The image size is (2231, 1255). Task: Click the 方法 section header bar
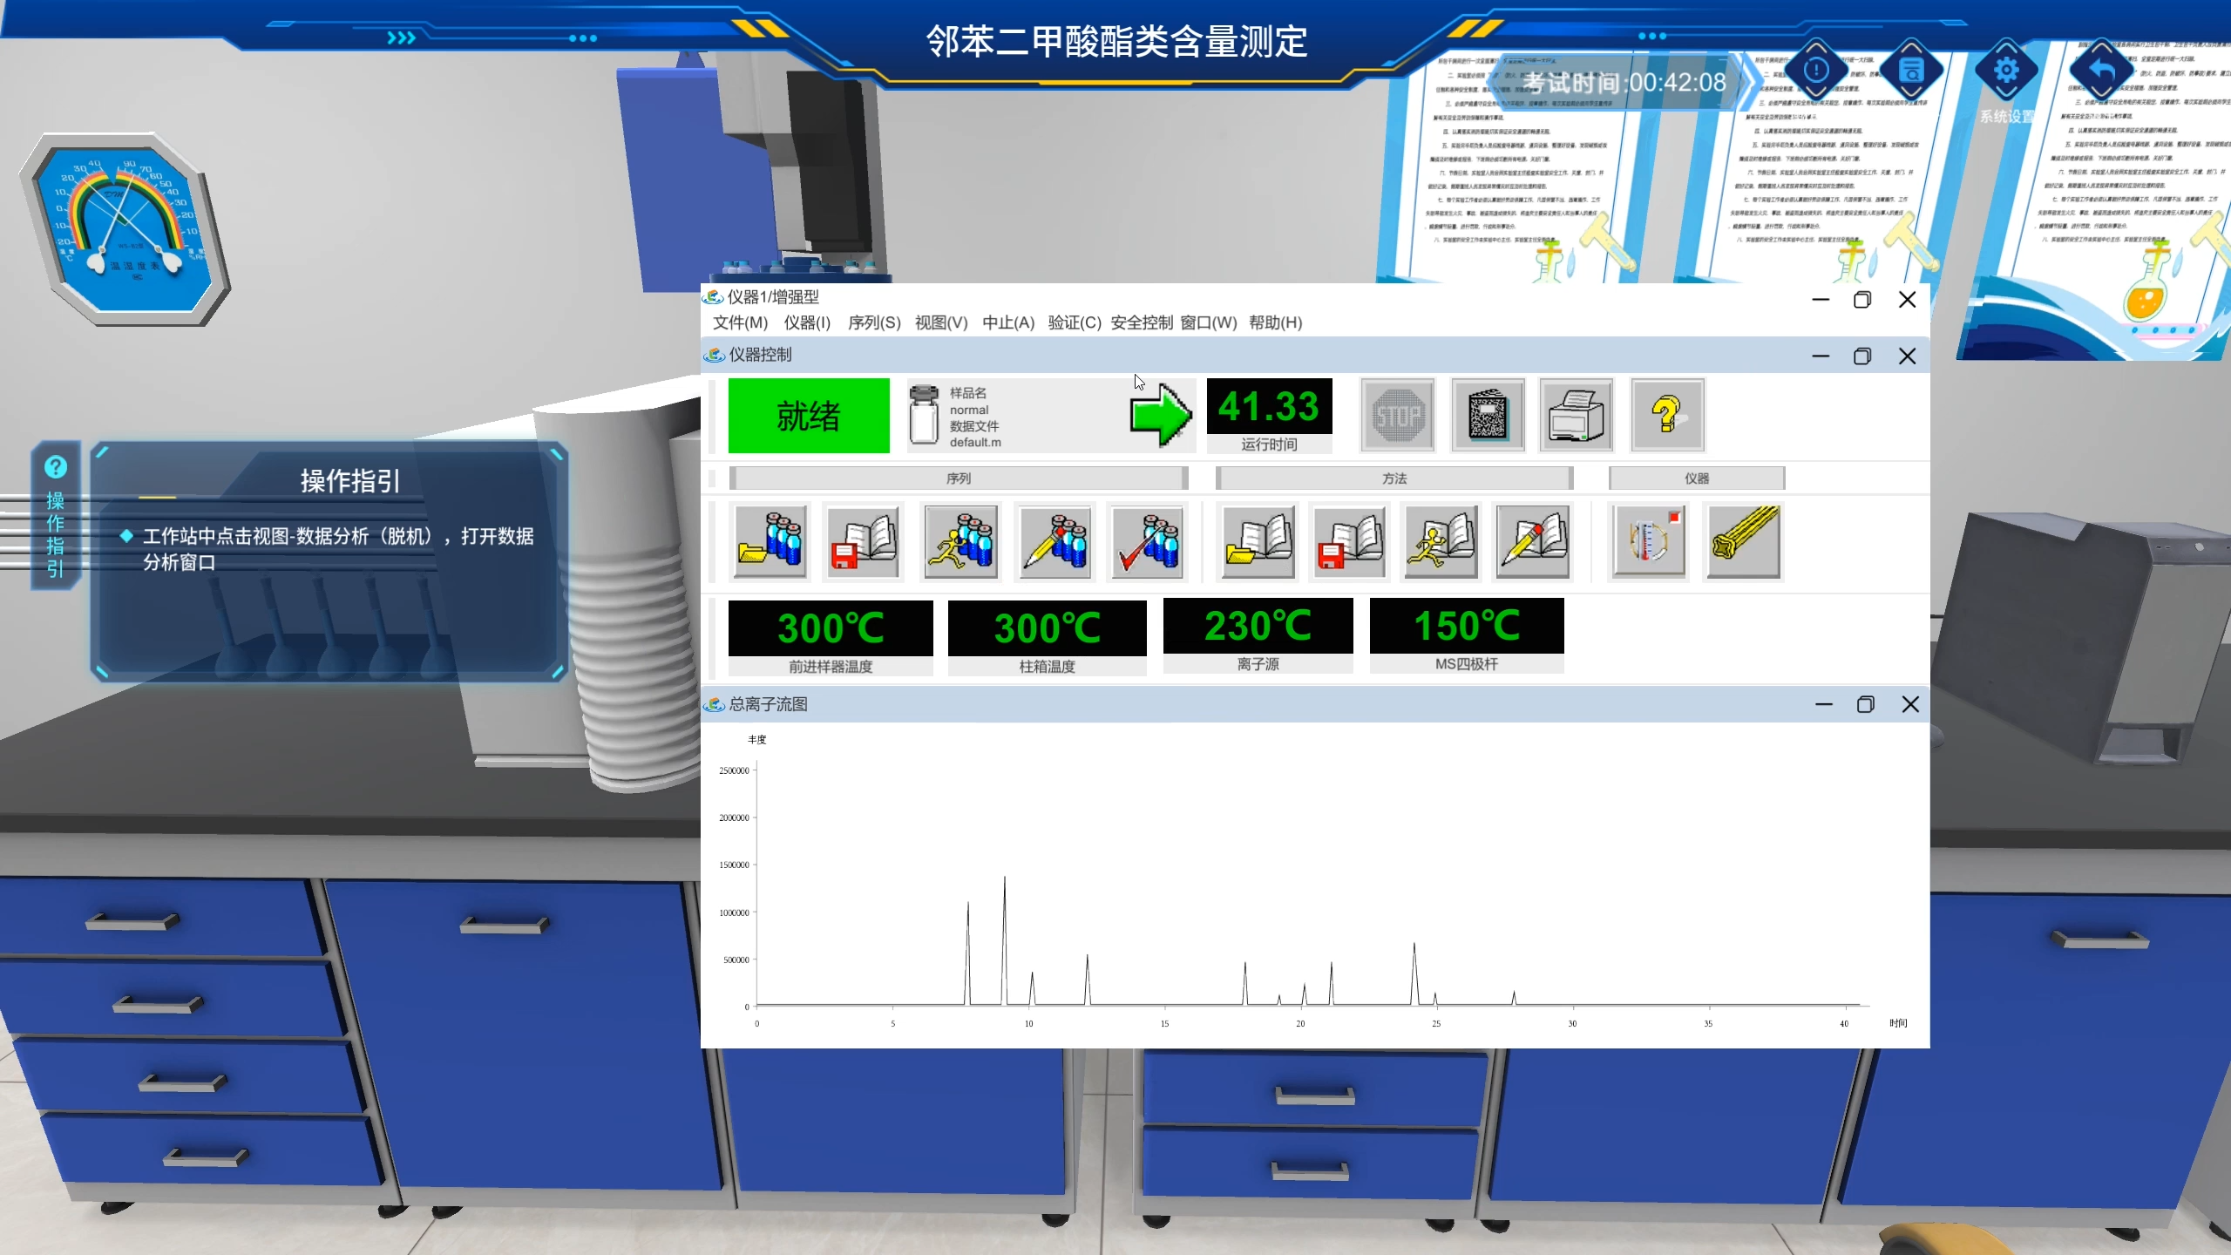click(x=1394, y=478)
